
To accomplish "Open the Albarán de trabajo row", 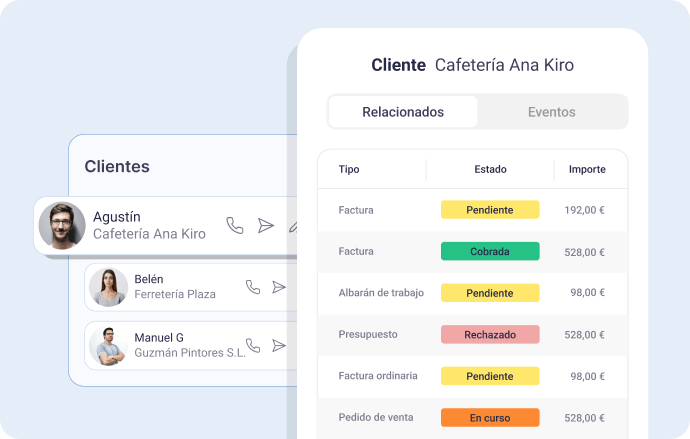I will 382,293.
